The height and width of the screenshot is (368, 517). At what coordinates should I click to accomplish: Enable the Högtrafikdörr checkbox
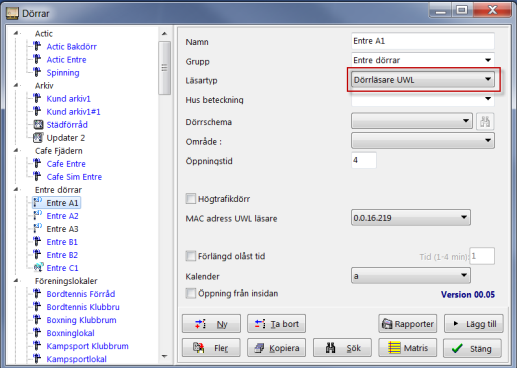click(190, 199)
